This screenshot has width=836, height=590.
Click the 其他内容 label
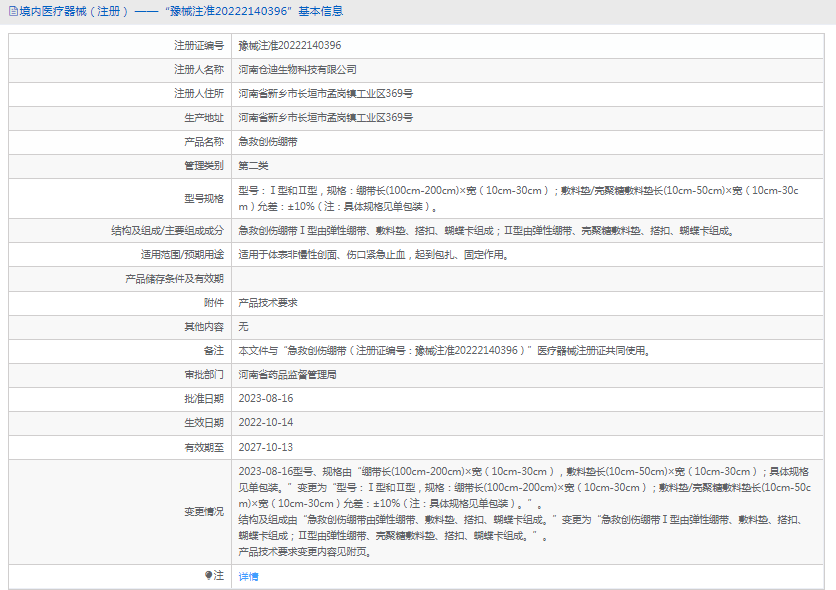pyautogui.click(x=204, y=326)
